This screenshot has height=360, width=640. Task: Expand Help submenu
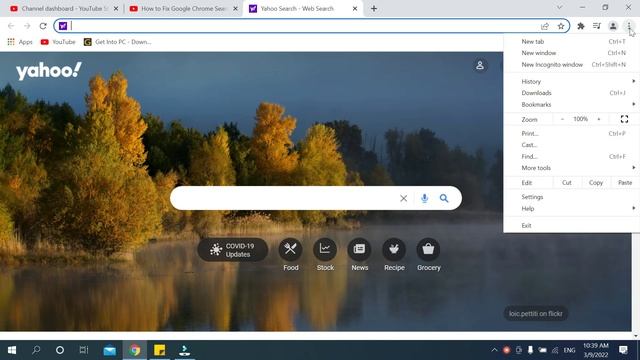pos(571,209)
